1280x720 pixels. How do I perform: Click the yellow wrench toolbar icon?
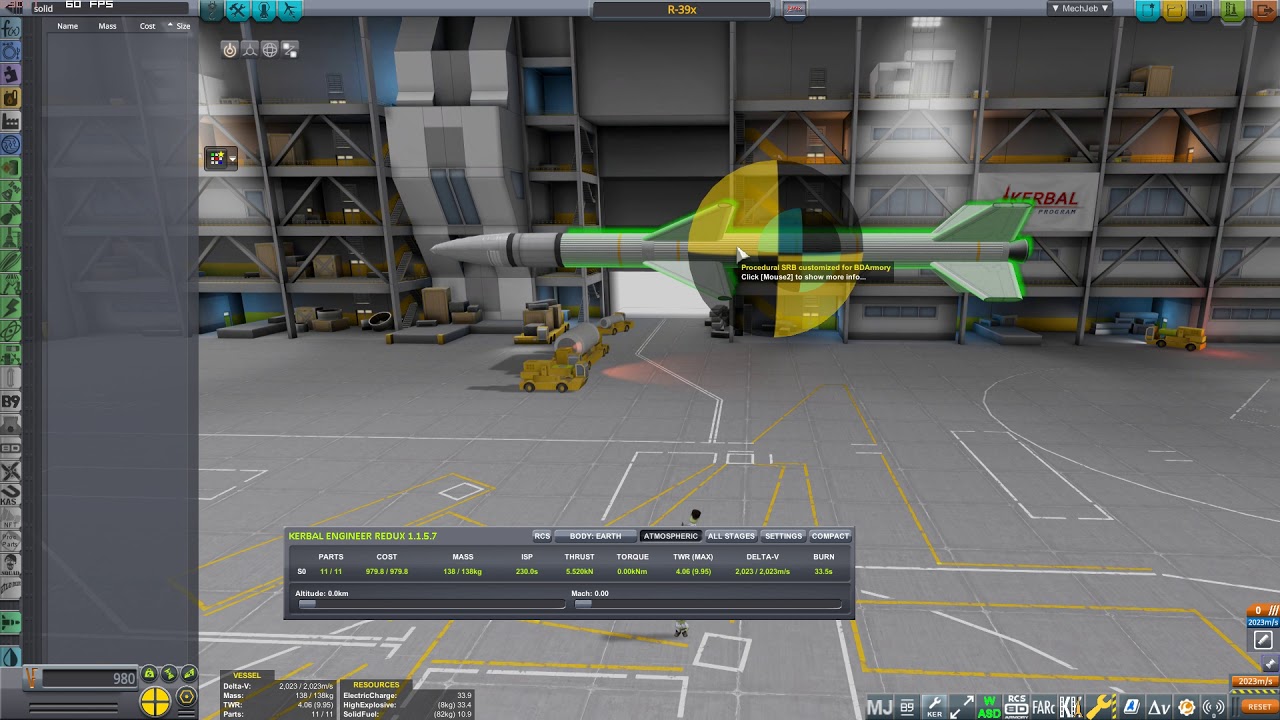(x=1100, y=707)
